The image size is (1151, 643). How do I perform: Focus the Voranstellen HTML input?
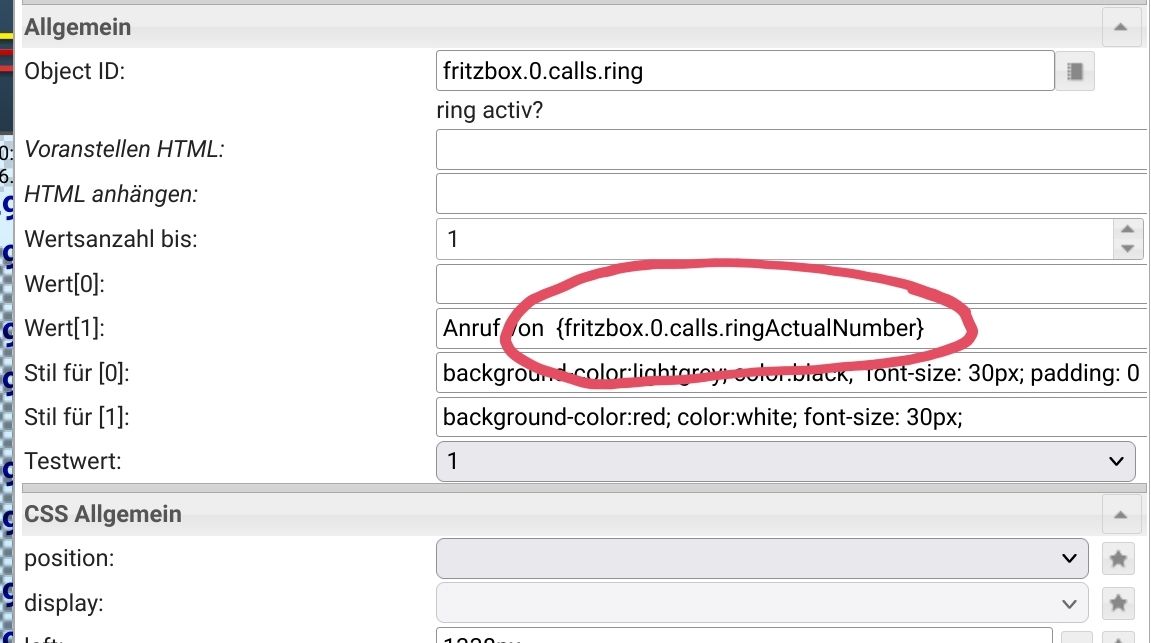(x=790, y=150)
